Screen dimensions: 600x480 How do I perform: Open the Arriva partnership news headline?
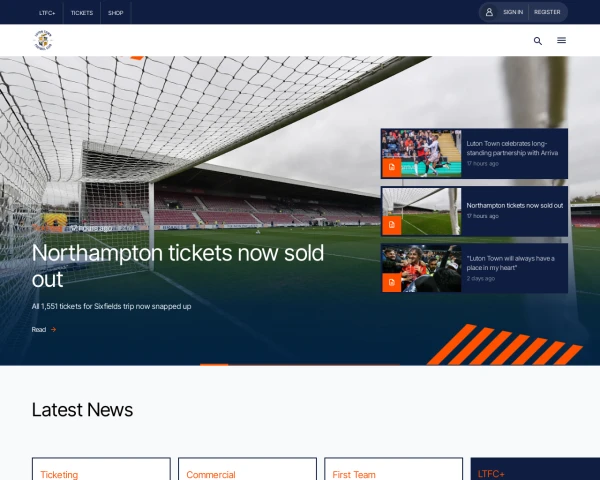click(x=512, y=148)
